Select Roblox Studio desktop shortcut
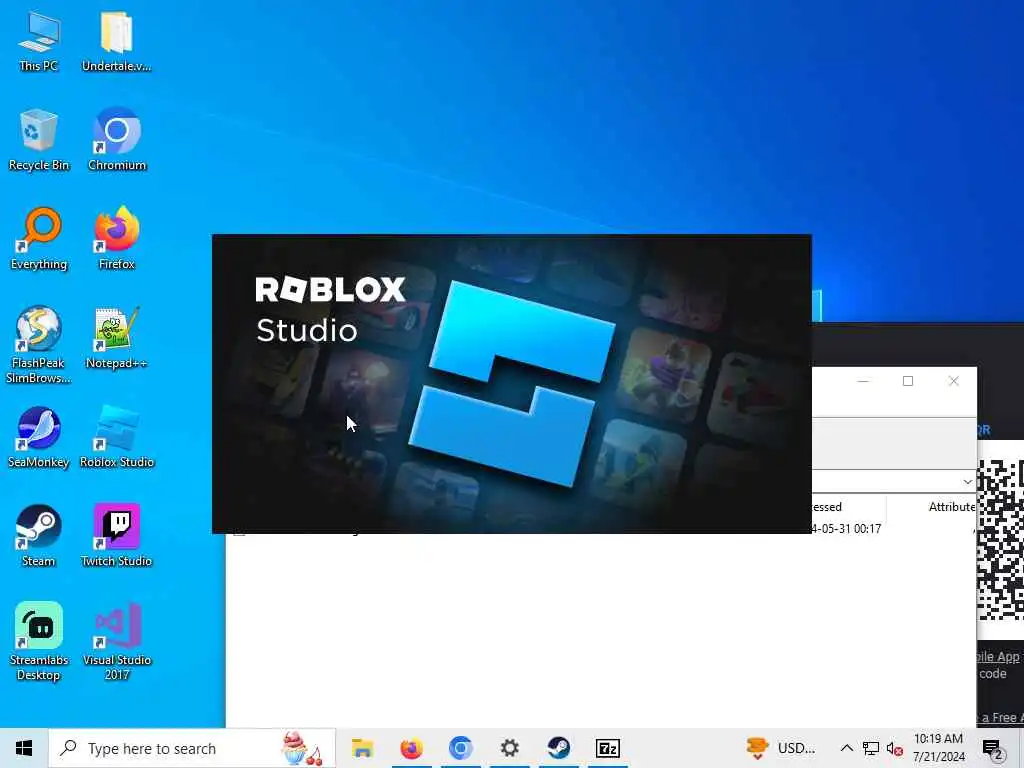 coord(117,437)
